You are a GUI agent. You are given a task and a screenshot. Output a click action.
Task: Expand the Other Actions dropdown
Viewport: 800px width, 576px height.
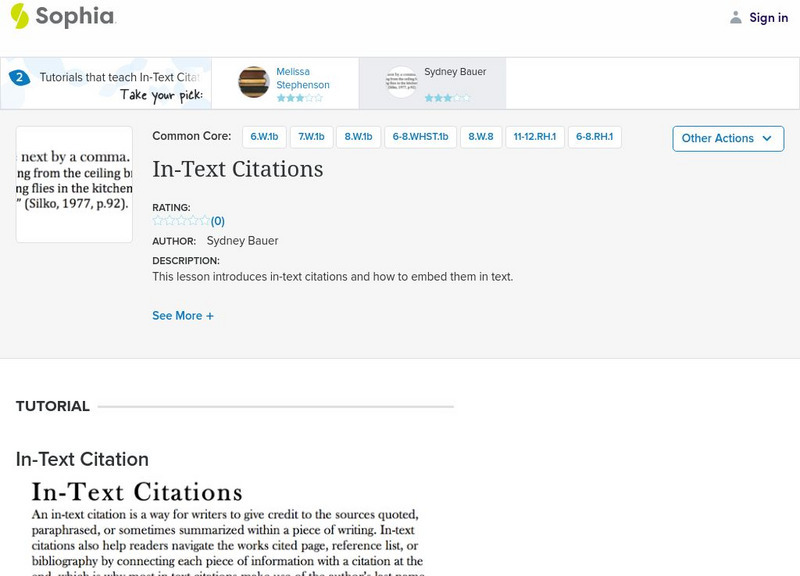[728, 139]
